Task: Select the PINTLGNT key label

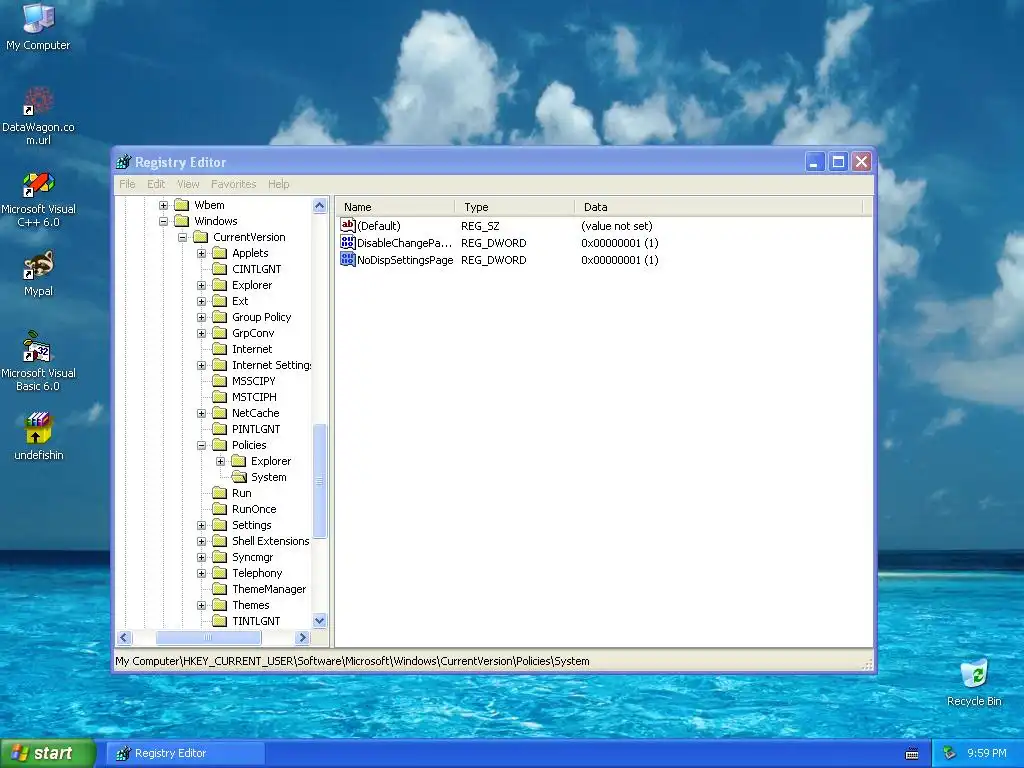Action: point(256,429)
